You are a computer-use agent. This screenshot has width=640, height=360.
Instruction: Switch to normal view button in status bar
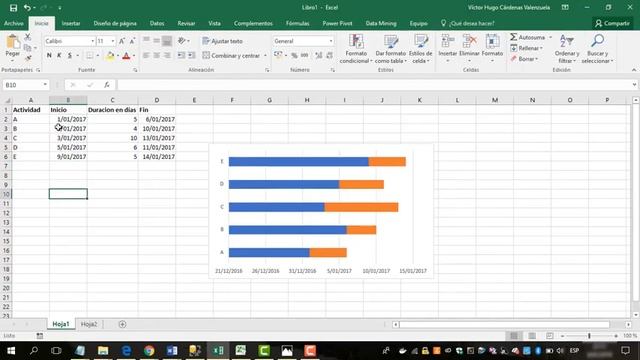click(514, 336)
